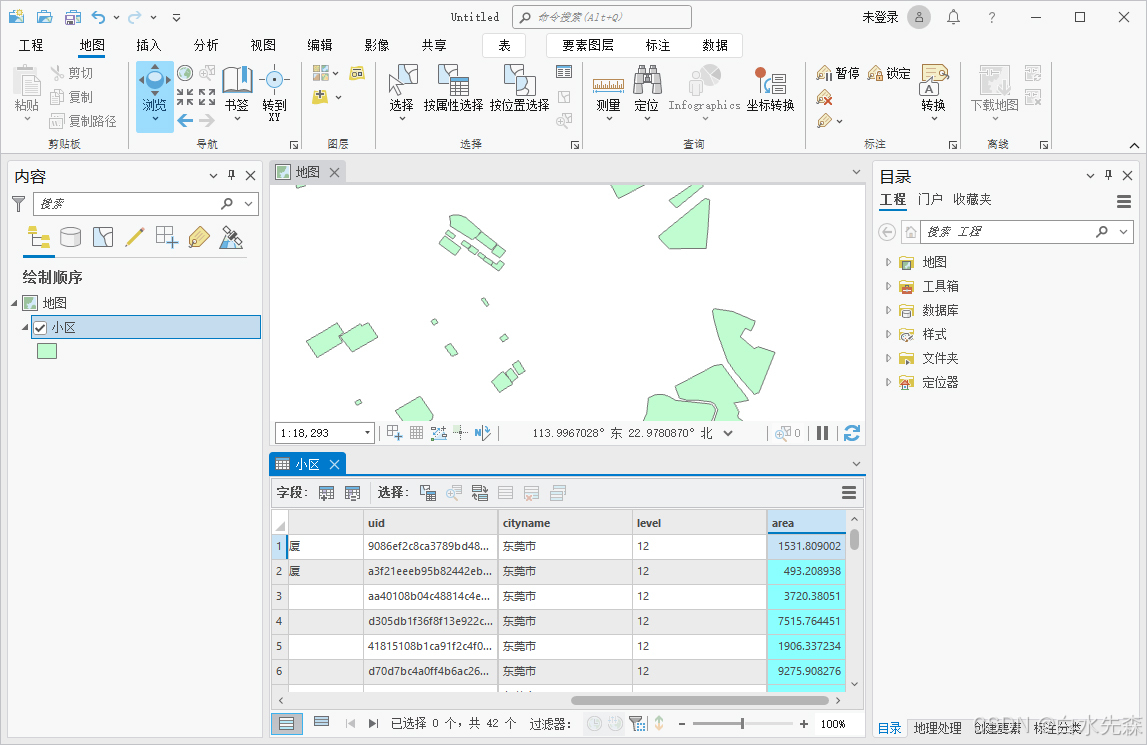Click the green 小区 layer symbol swatch

(x=47, y=351)
